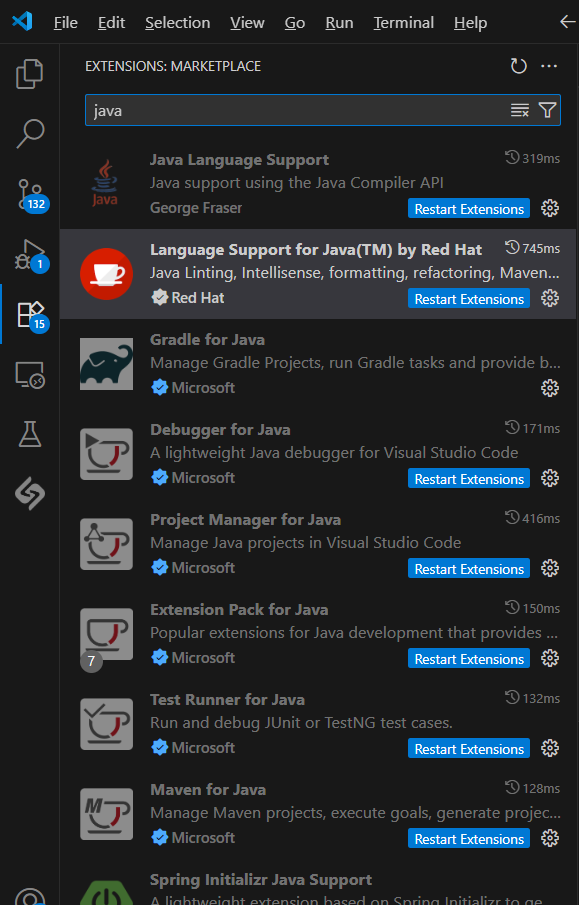The height and width of the screenshot is (905, 579).
Task: Open Views and More Actions ellipsis menu
Action: (x=549, y=66)
